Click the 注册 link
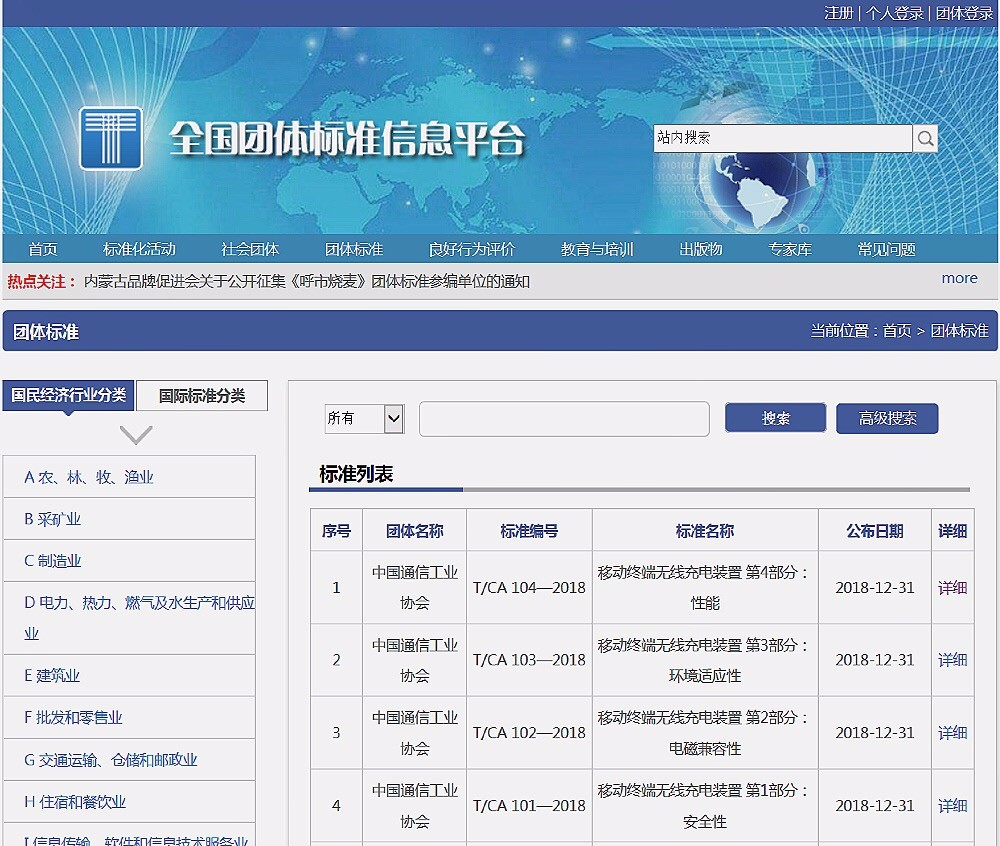Viewport: 1000px width, 846px height. [838, 13]
